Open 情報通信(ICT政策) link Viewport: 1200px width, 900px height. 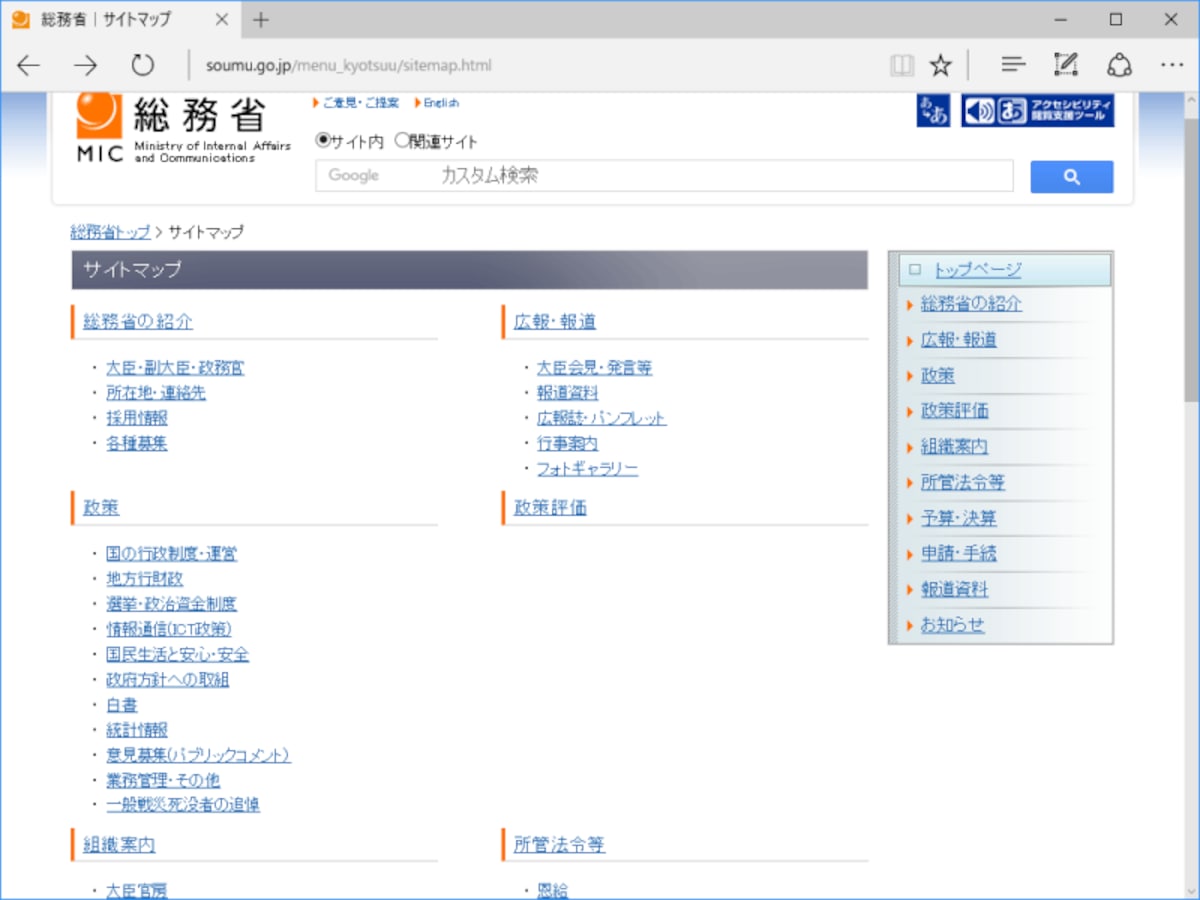[169, 629]
